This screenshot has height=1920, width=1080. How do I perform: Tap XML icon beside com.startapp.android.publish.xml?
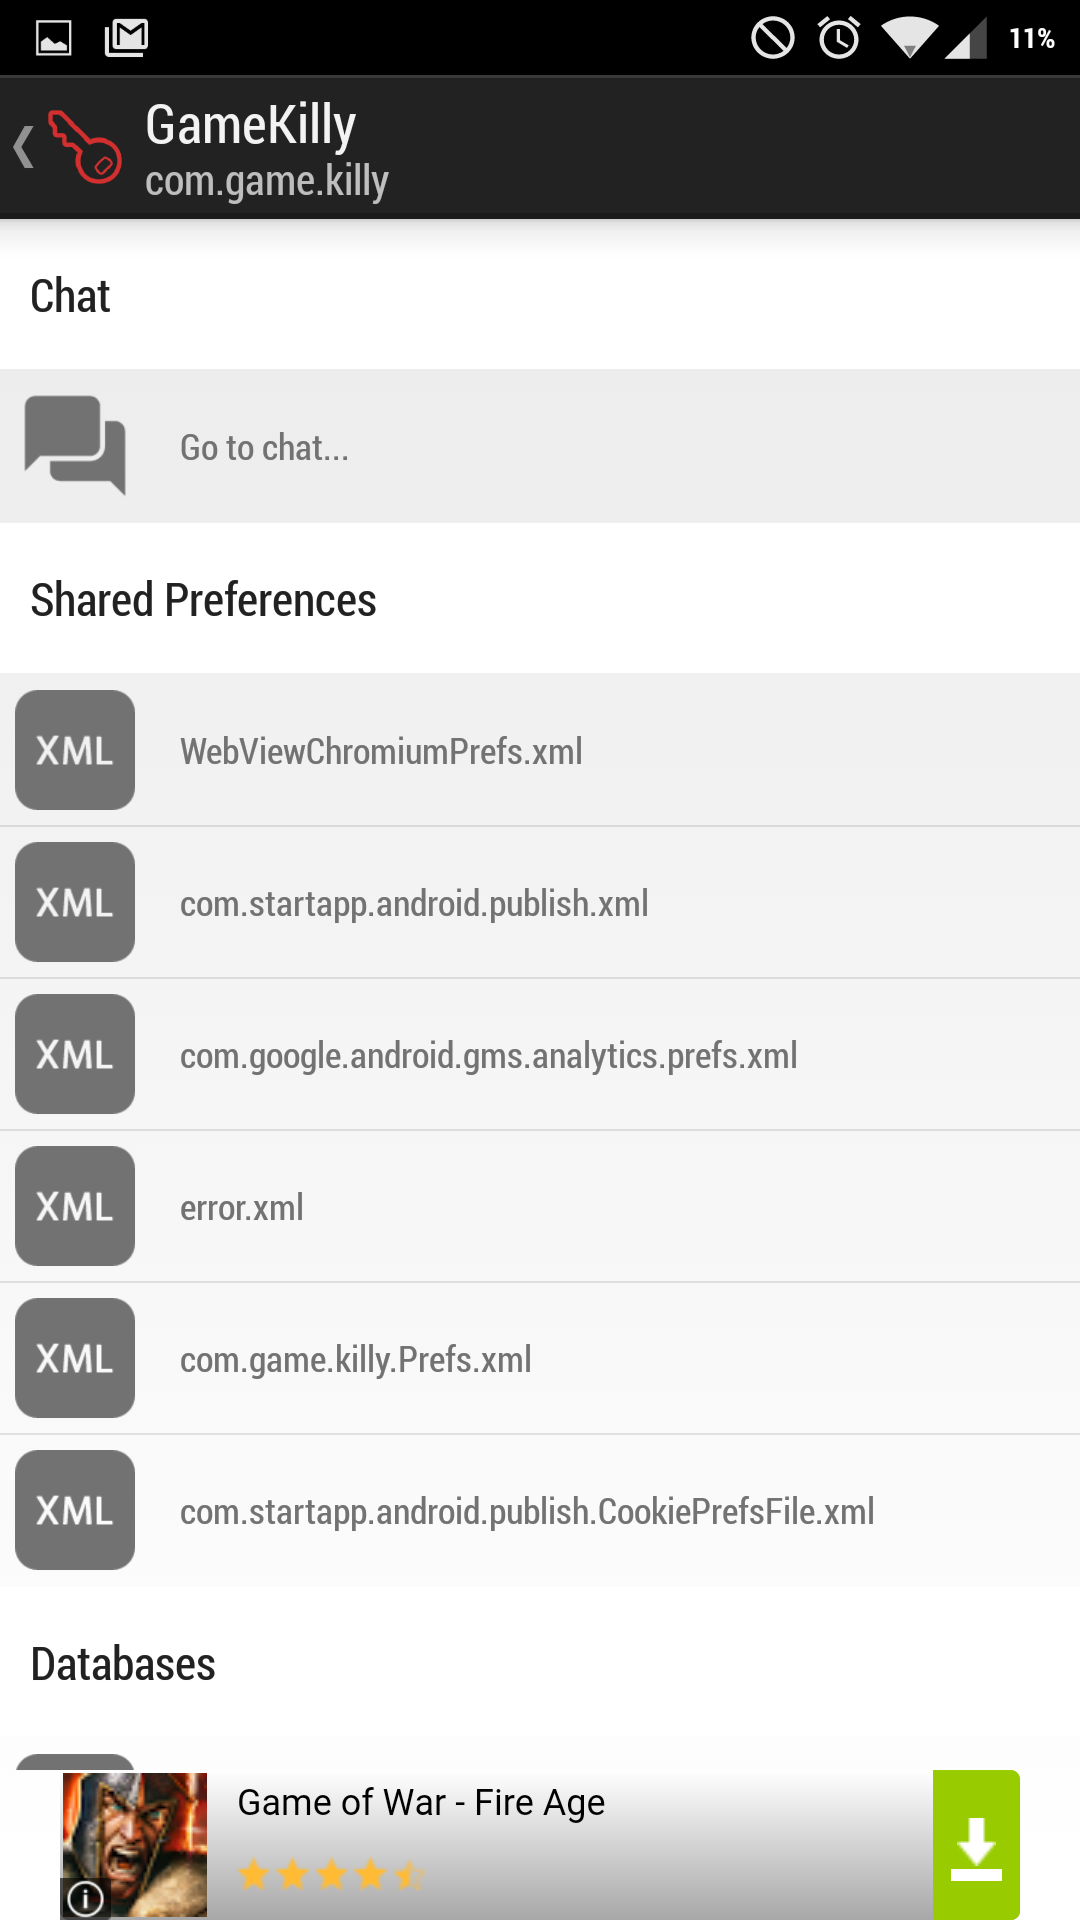coord(75,902)
